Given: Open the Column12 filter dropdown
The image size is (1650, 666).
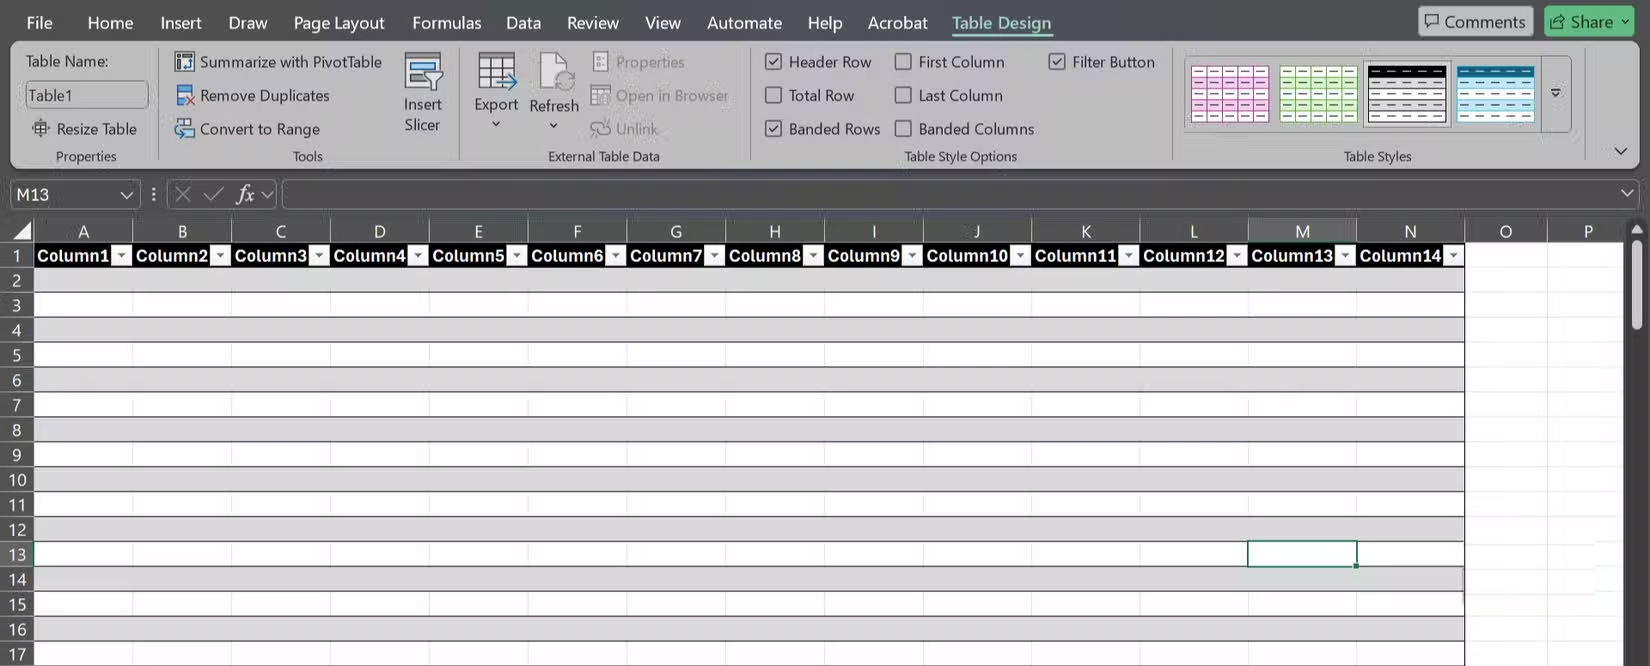Looking at the screenshot, I should tap(1237, 256).
